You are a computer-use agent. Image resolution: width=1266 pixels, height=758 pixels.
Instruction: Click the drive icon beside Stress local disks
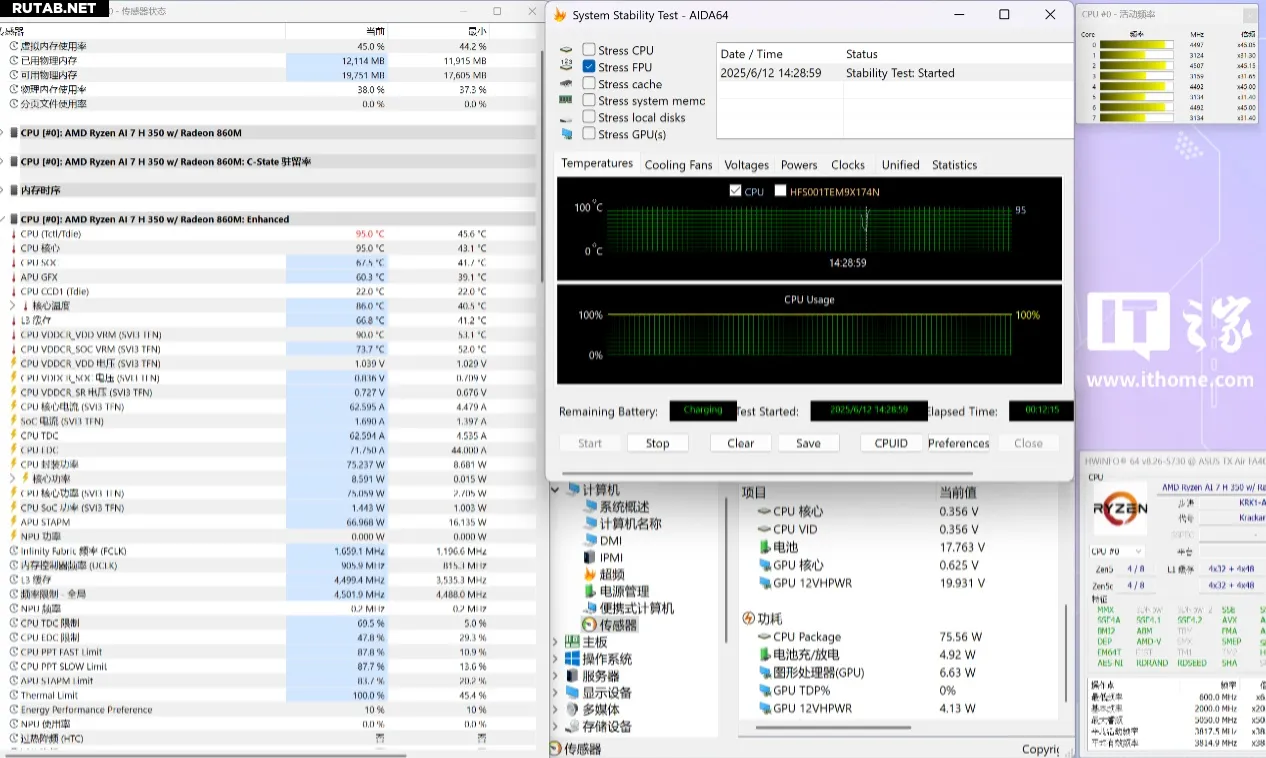coord(566,118)
